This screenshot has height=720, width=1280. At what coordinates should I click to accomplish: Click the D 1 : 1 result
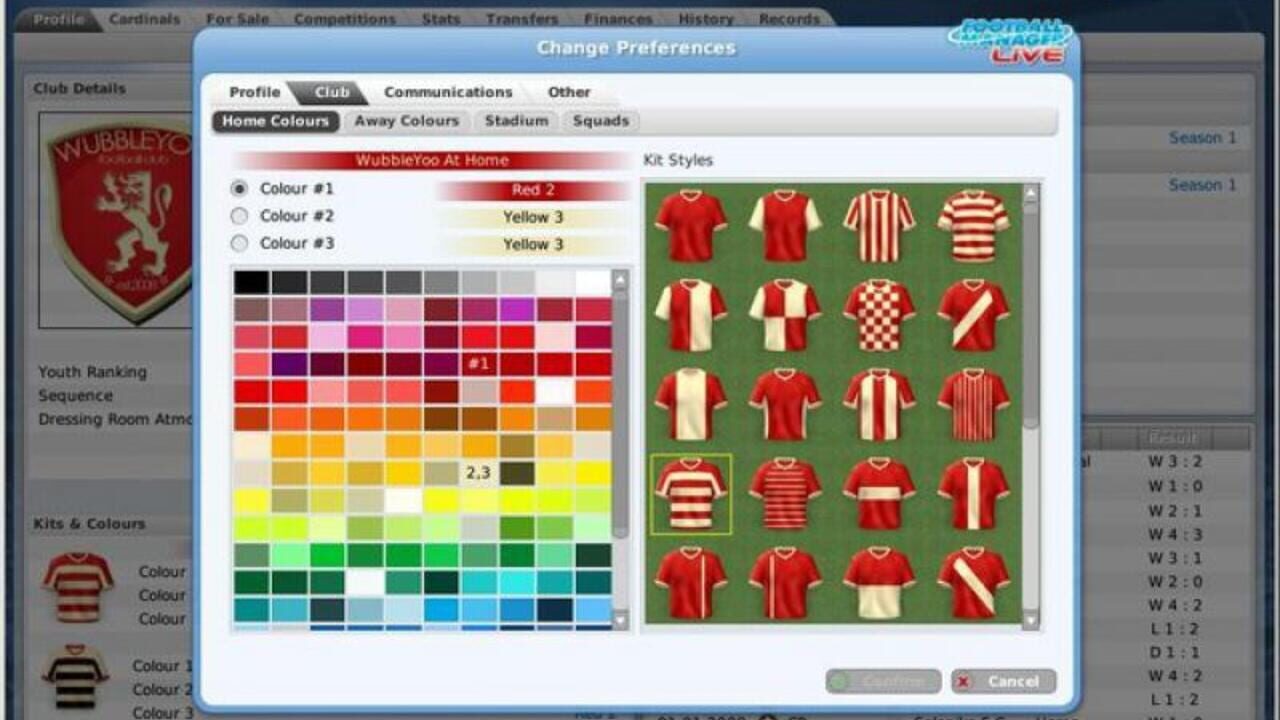pyautogui.click(x=1174, y=652)
